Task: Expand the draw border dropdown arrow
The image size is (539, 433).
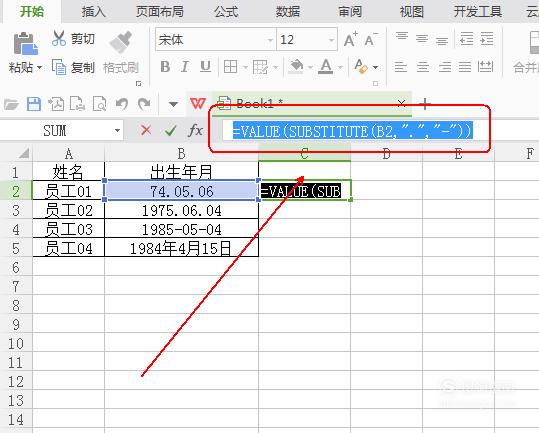Action: point(275,67)
